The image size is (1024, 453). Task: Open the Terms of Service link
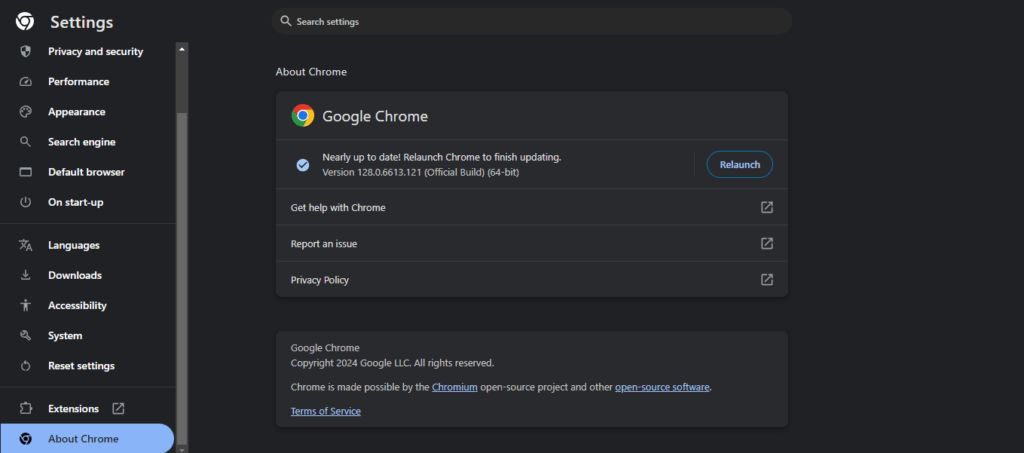(325, 411)
